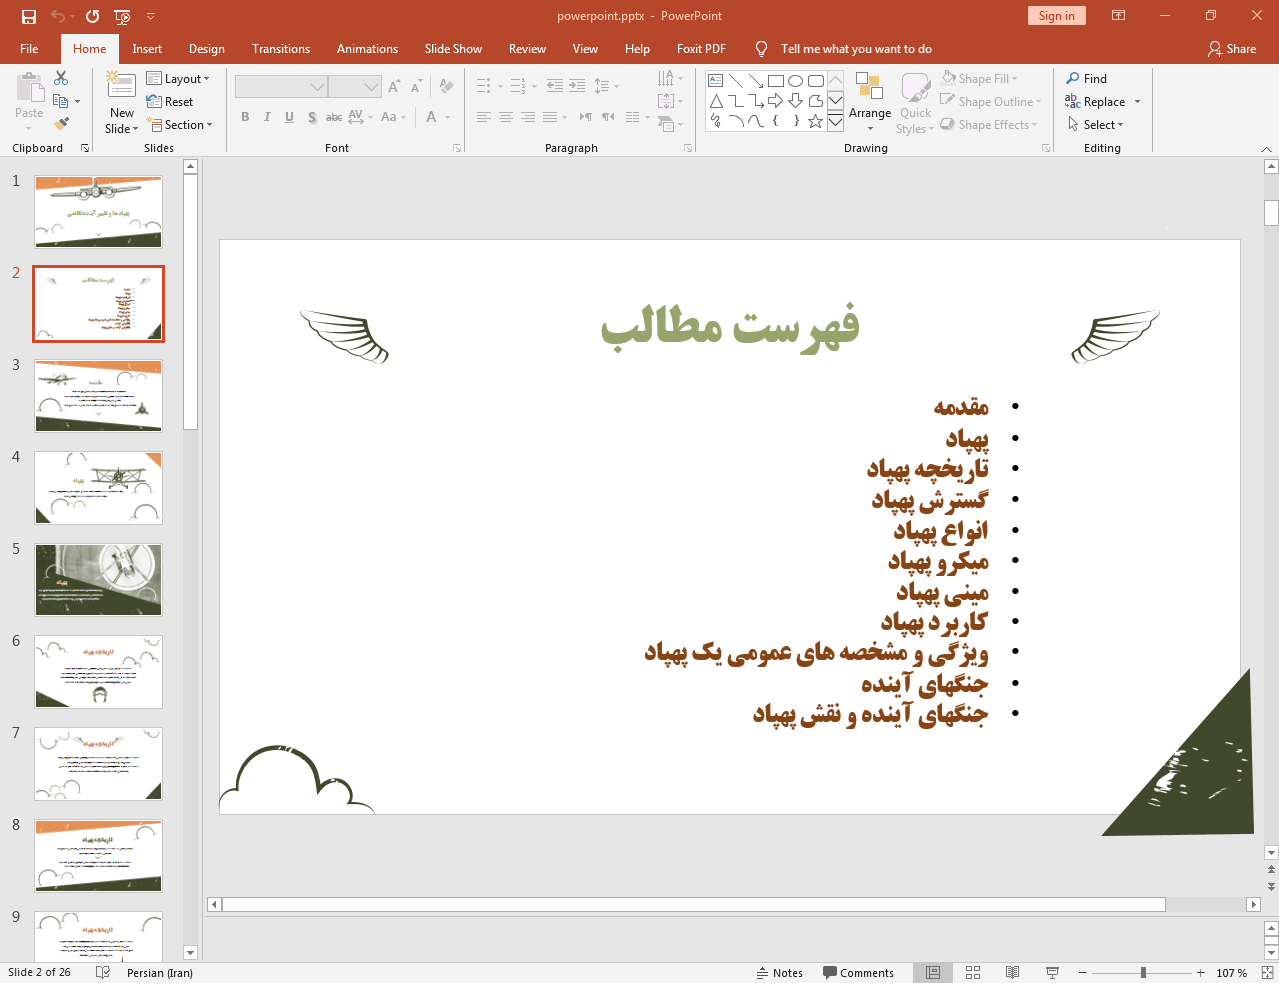Image resolution: width=1279 pixels, height=983 pixels.
Task: Click the Strikethrough abc icon
Action: [334, 117]
